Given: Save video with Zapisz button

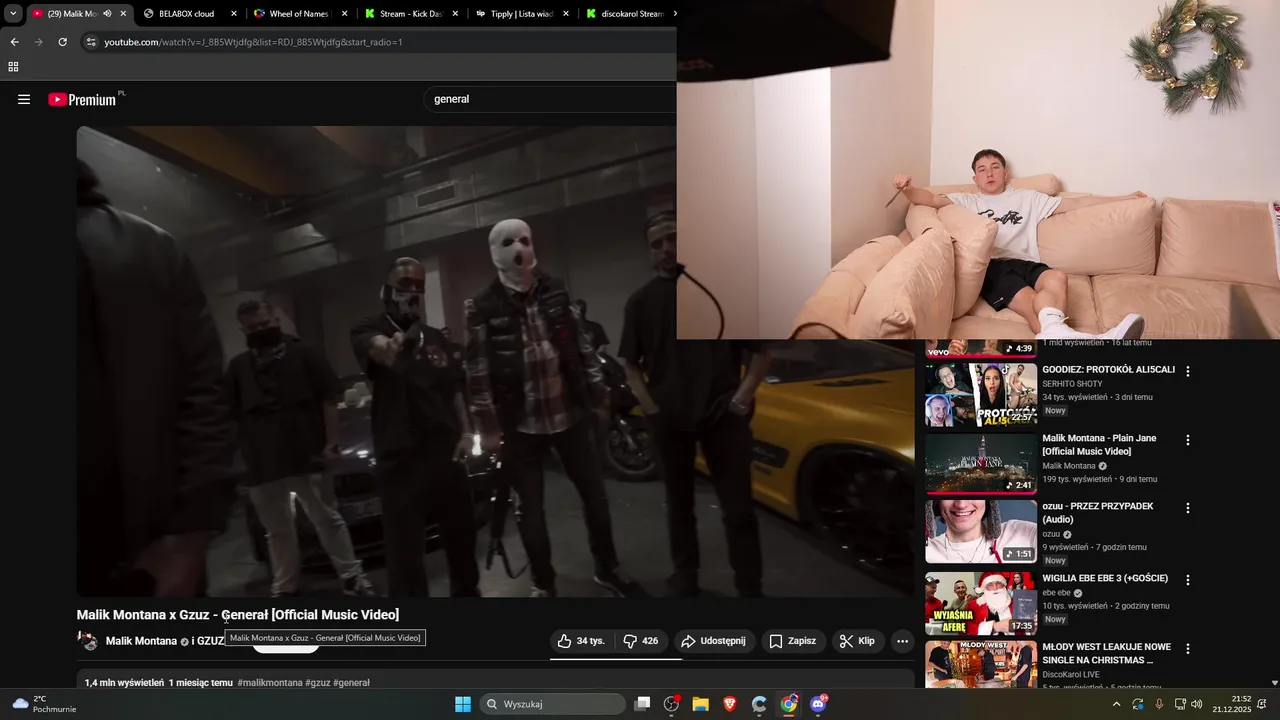Looking at the screenshot, I should click(793, 641).
